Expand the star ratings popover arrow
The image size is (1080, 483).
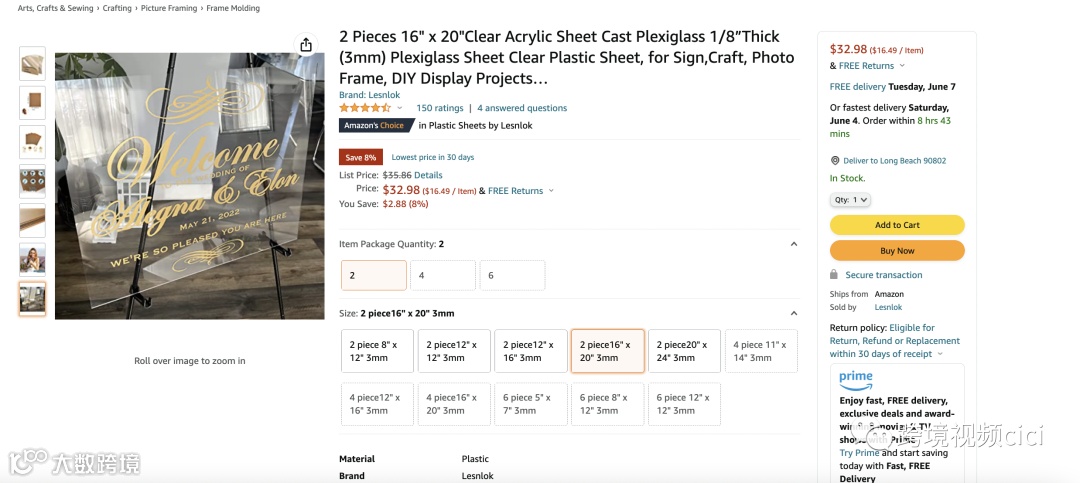pyautogui.click(x=400, y=108)
